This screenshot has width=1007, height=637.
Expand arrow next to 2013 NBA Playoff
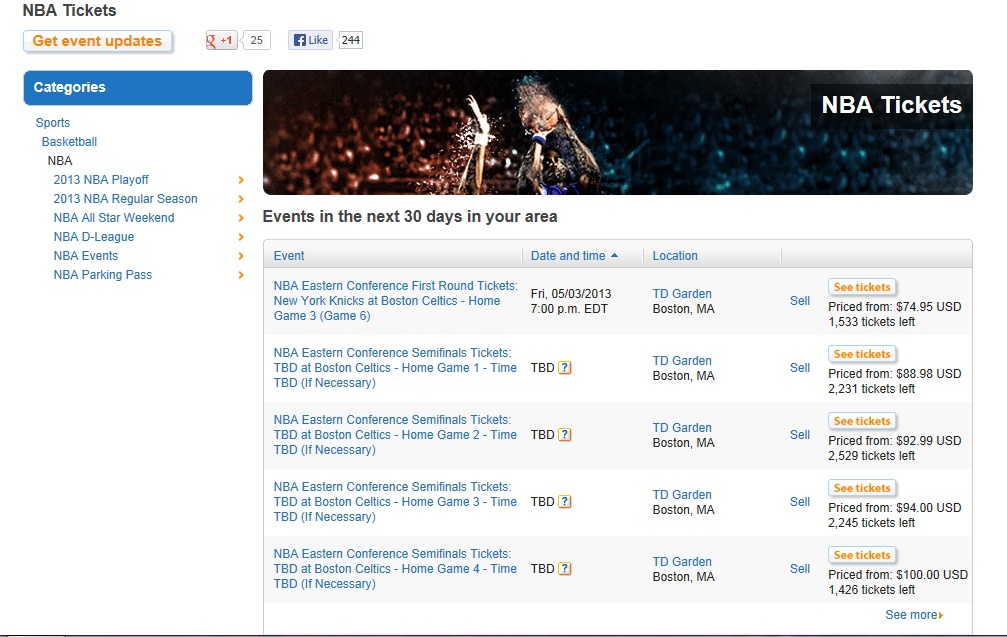pos(241,180)
